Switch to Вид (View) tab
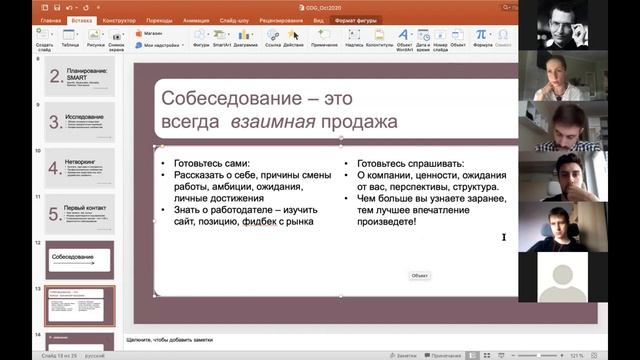This screenshot has height=360, width=640. 318,20
